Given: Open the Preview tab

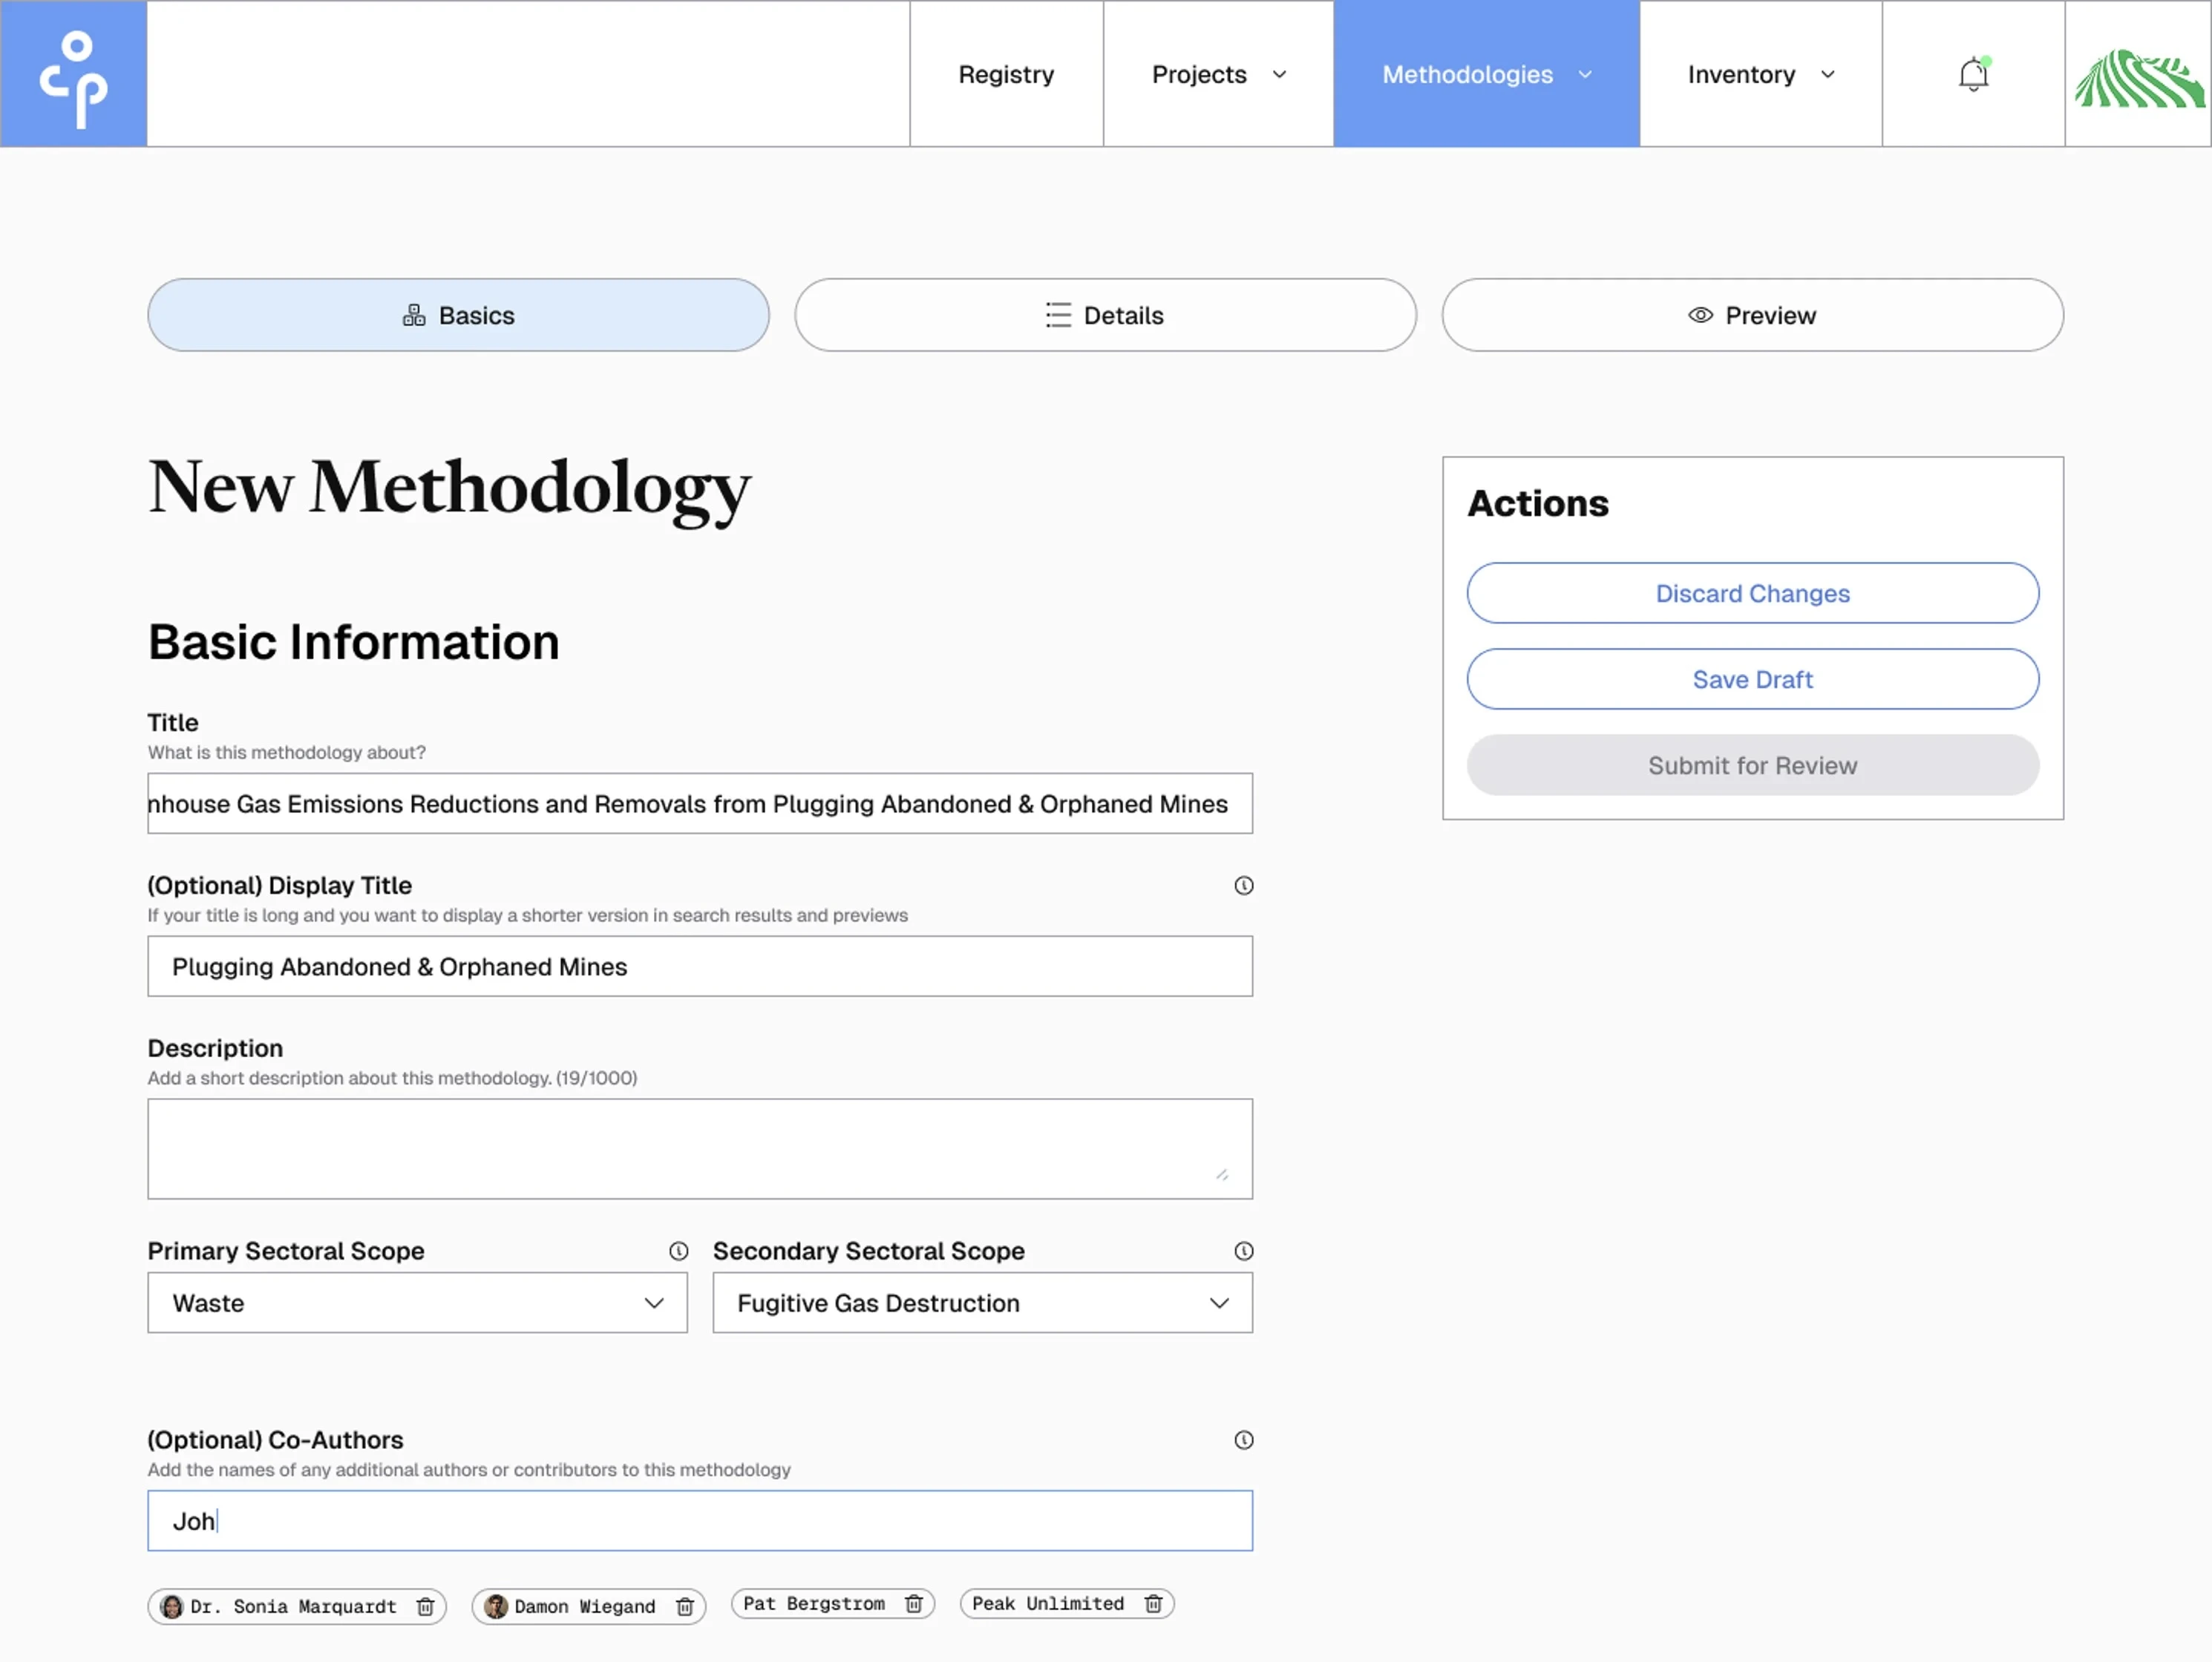Looking at the screenshot, I should tap(1752, 315).
